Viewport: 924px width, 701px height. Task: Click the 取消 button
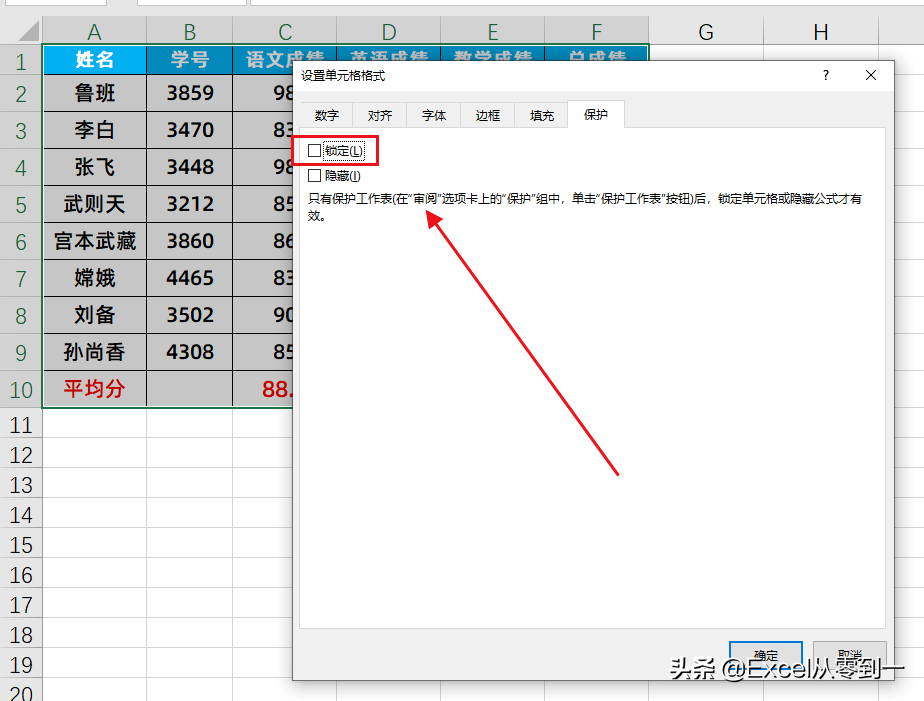coord(849,655)
